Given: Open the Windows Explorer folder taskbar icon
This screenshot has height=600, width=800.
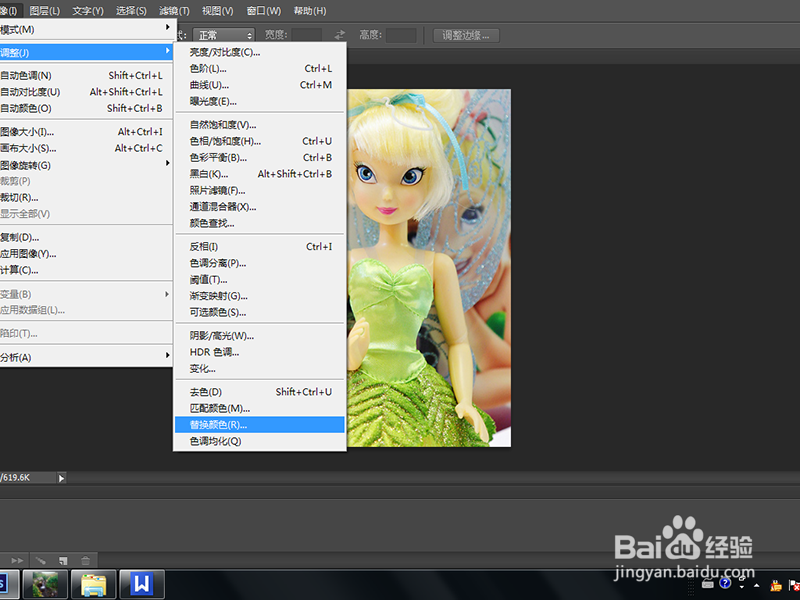Looking at the screenshot, I should [x=94, y=584].
